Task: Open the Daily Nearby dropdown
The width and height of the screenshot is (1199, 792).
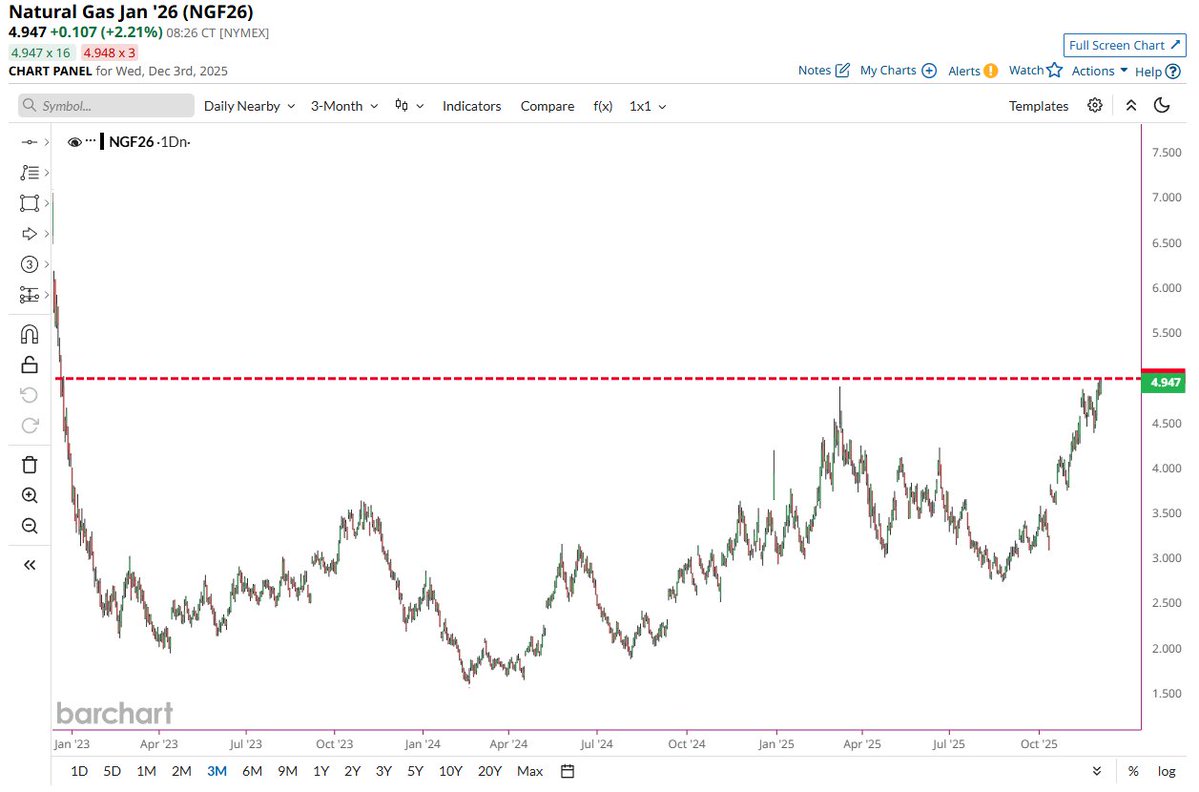Action: point(249,106)
